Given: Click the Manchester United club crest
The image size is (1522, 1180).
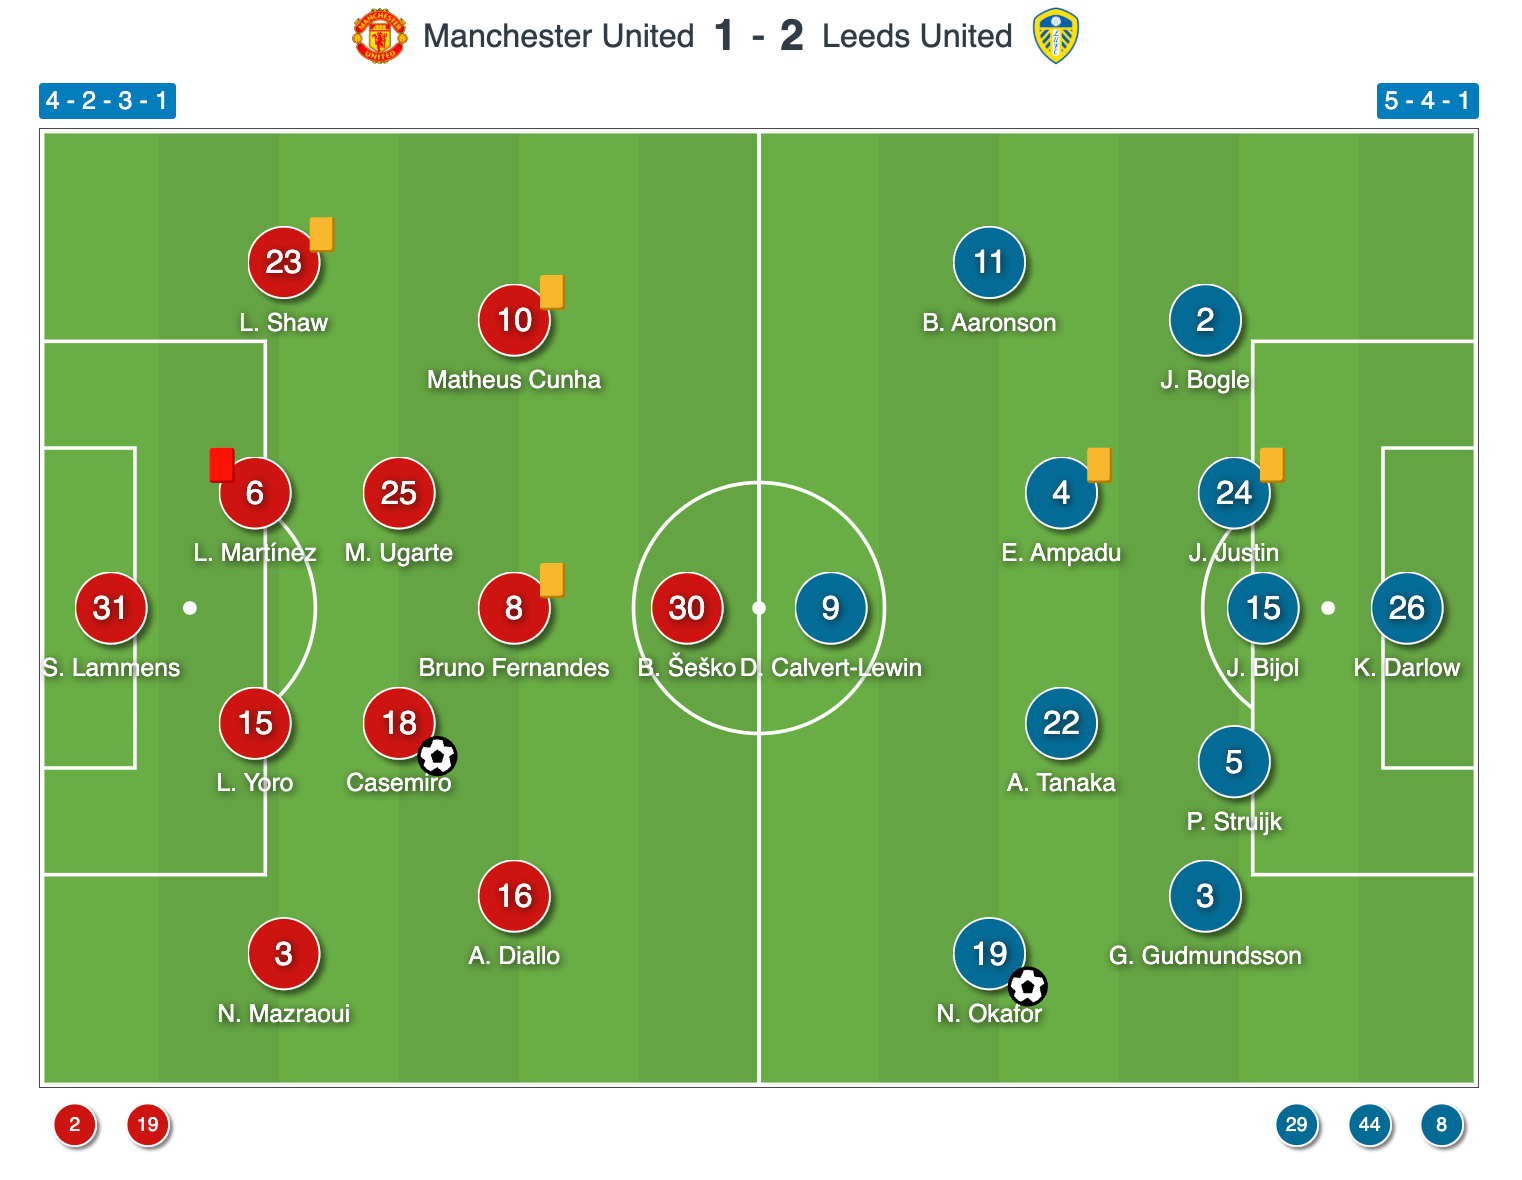Looking at the screenshot, I should tap(380, 36).
